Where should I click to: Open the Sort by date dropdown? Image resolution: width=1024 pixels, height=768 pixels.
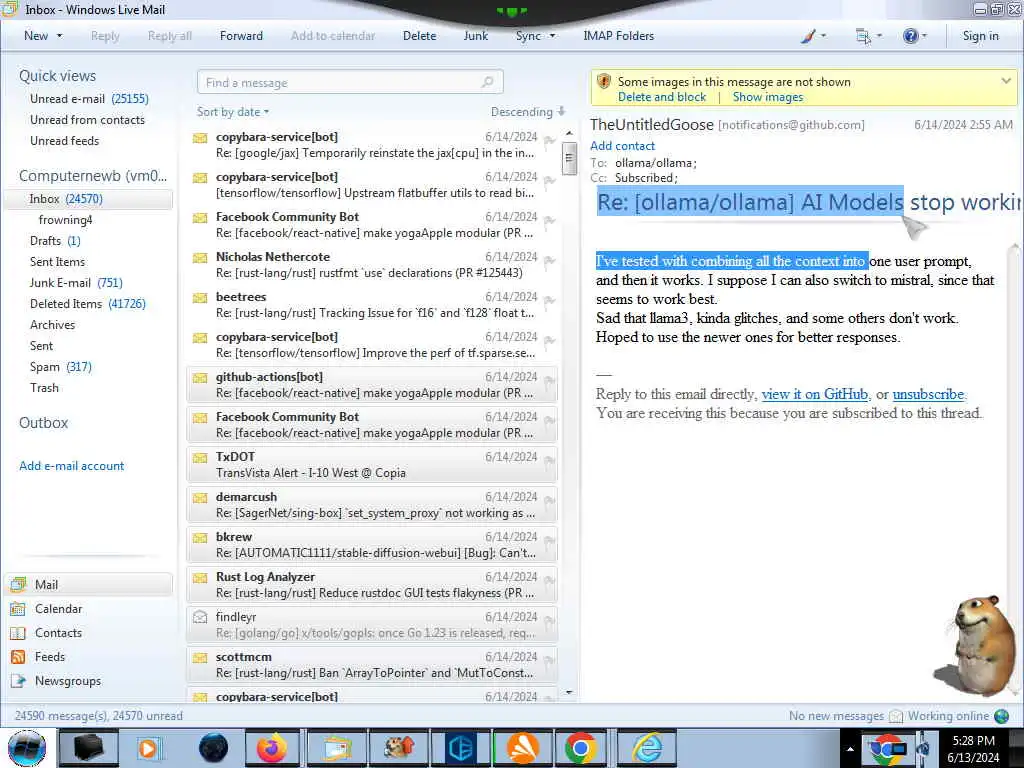click(x=233, y=112)
